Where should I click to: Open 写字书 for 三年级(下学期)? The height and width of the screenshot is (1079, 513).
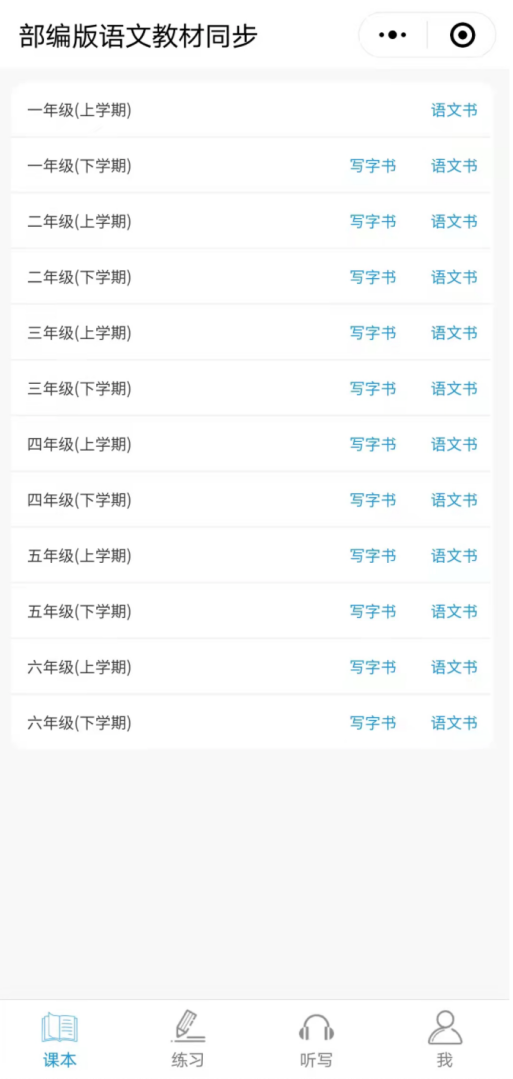[x=373, y=389]
